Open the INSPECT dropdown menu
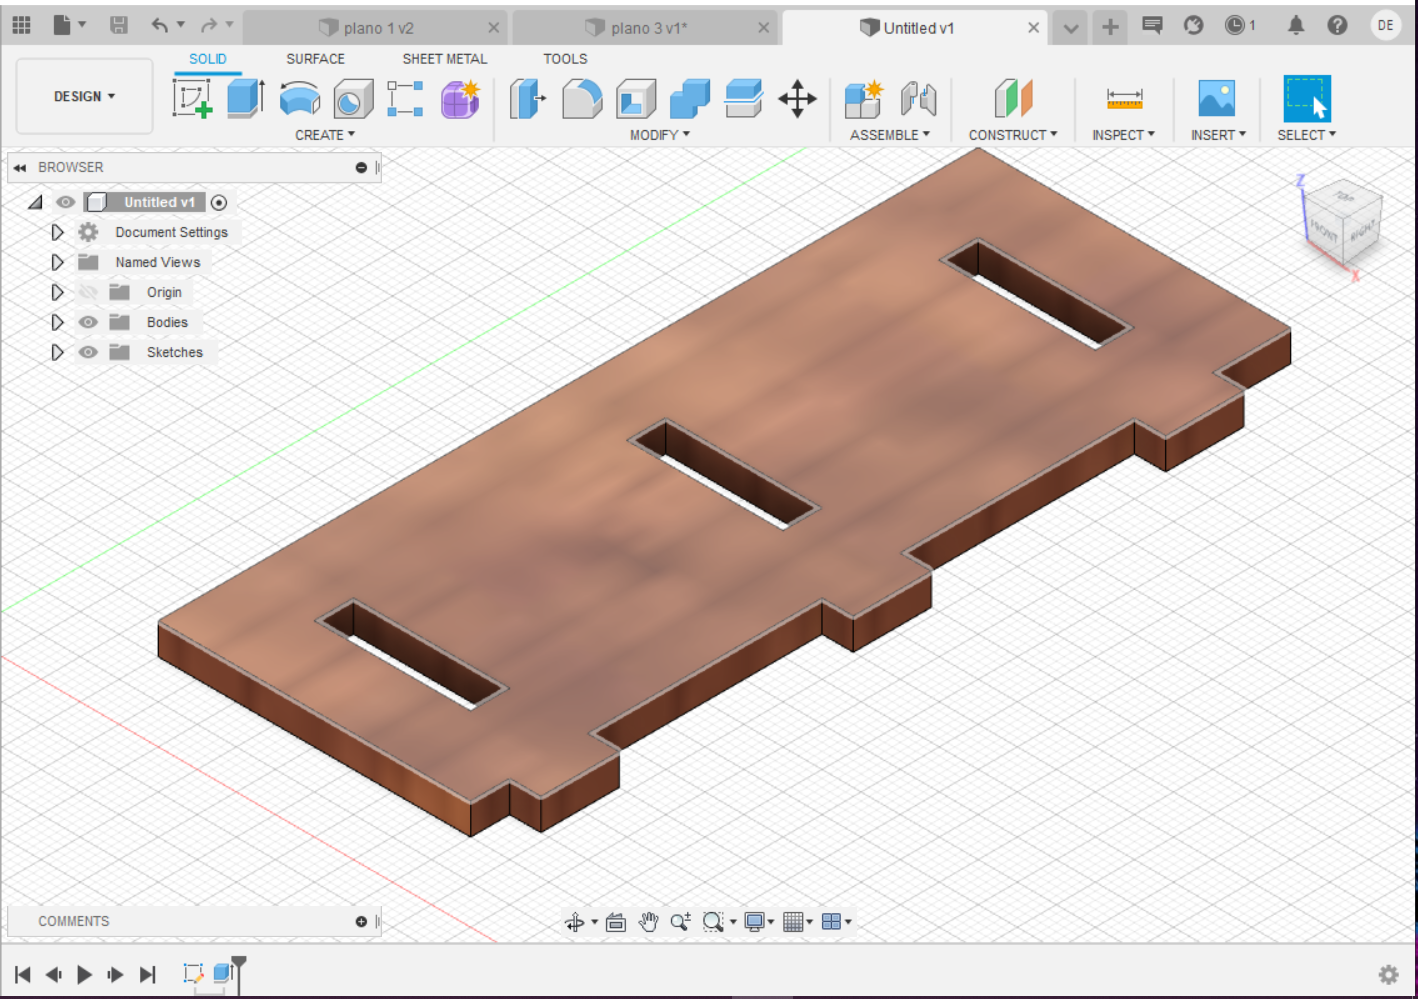The width and height of the screenshot is (1418, 999). click(x=1122, y=135)
